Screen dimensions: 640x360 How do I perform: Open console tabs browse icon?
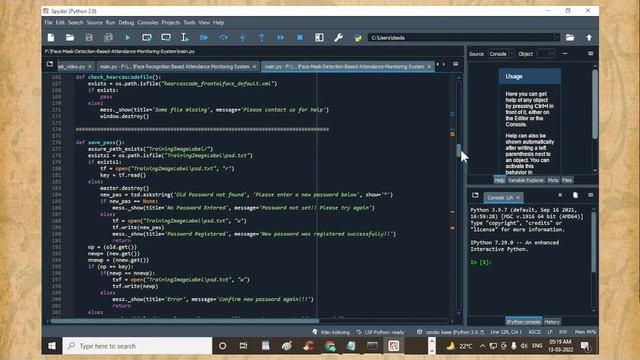[475, 195]
